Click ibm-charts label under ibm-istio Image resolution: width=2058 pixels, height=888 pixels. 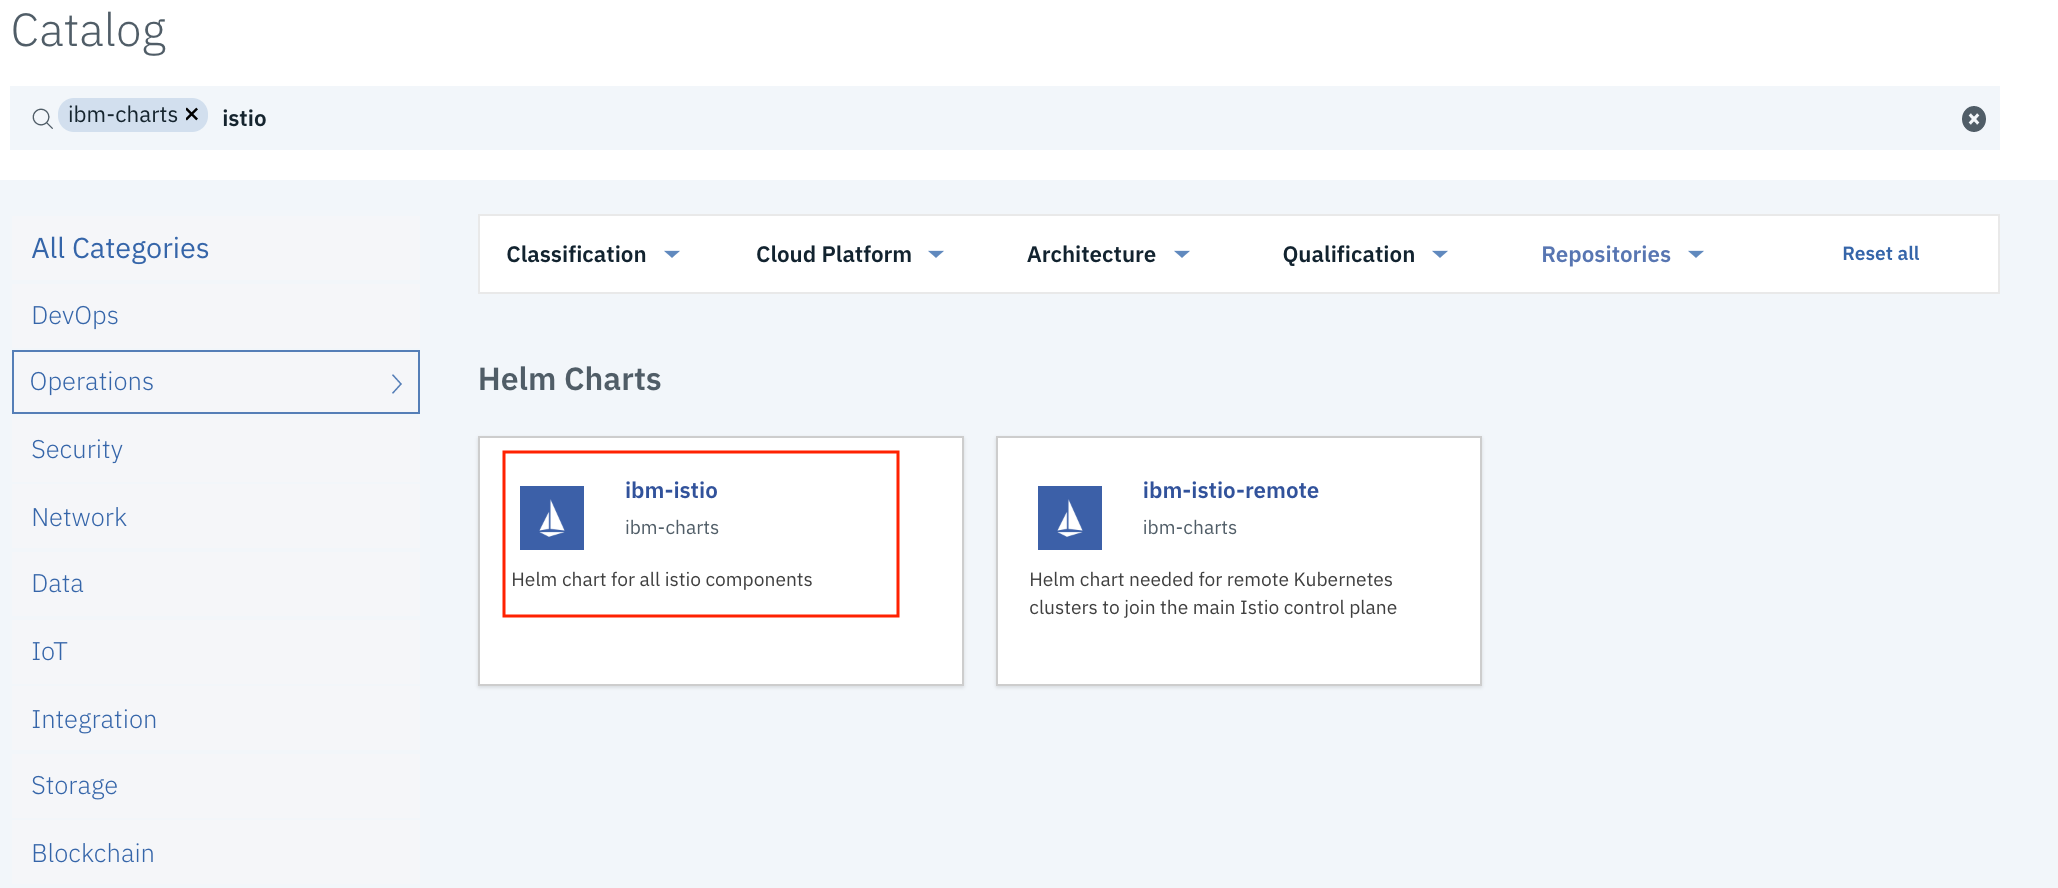(672, 528)
